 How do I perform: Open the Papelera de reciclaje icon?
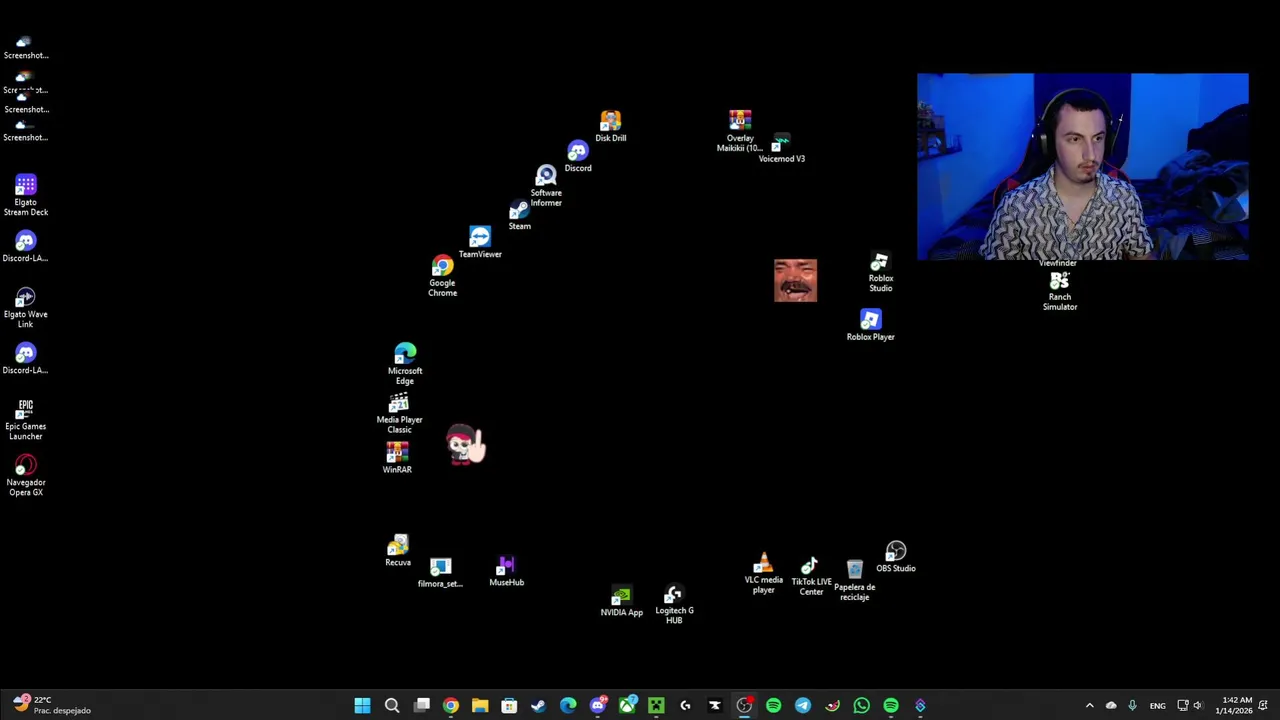click(854, 581)
